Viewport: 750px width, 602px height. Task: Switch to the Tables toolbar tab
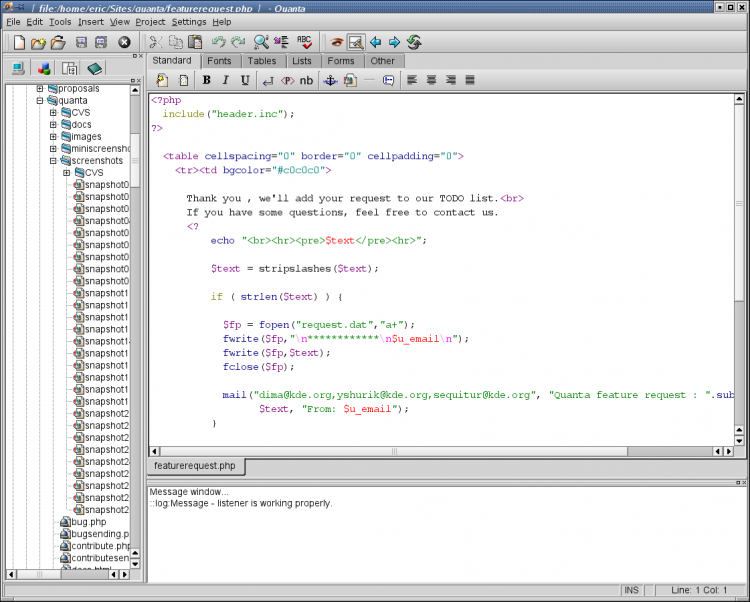[x=262, y=61]
